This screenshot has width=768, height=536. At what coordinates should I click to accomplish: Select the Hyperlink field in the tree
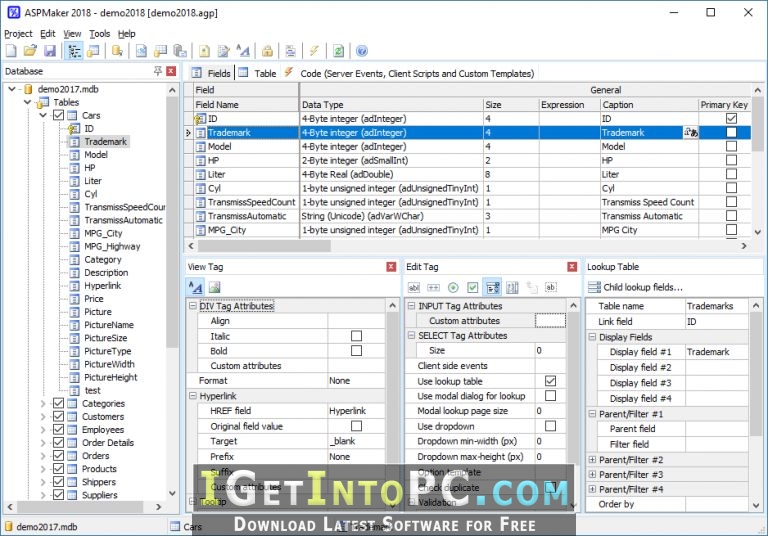102,286
